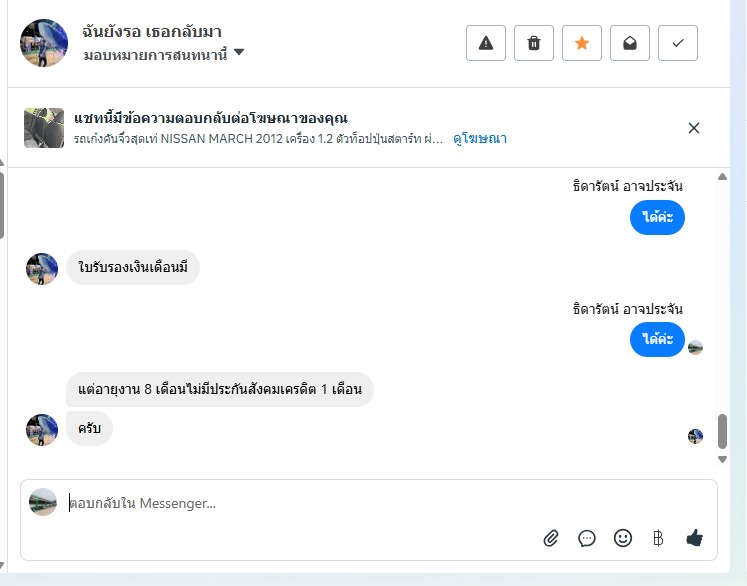This screenshot has height=586, width=747.
Task: Open the ดูโฆษณา ad link
Action: tap(480, 139)
